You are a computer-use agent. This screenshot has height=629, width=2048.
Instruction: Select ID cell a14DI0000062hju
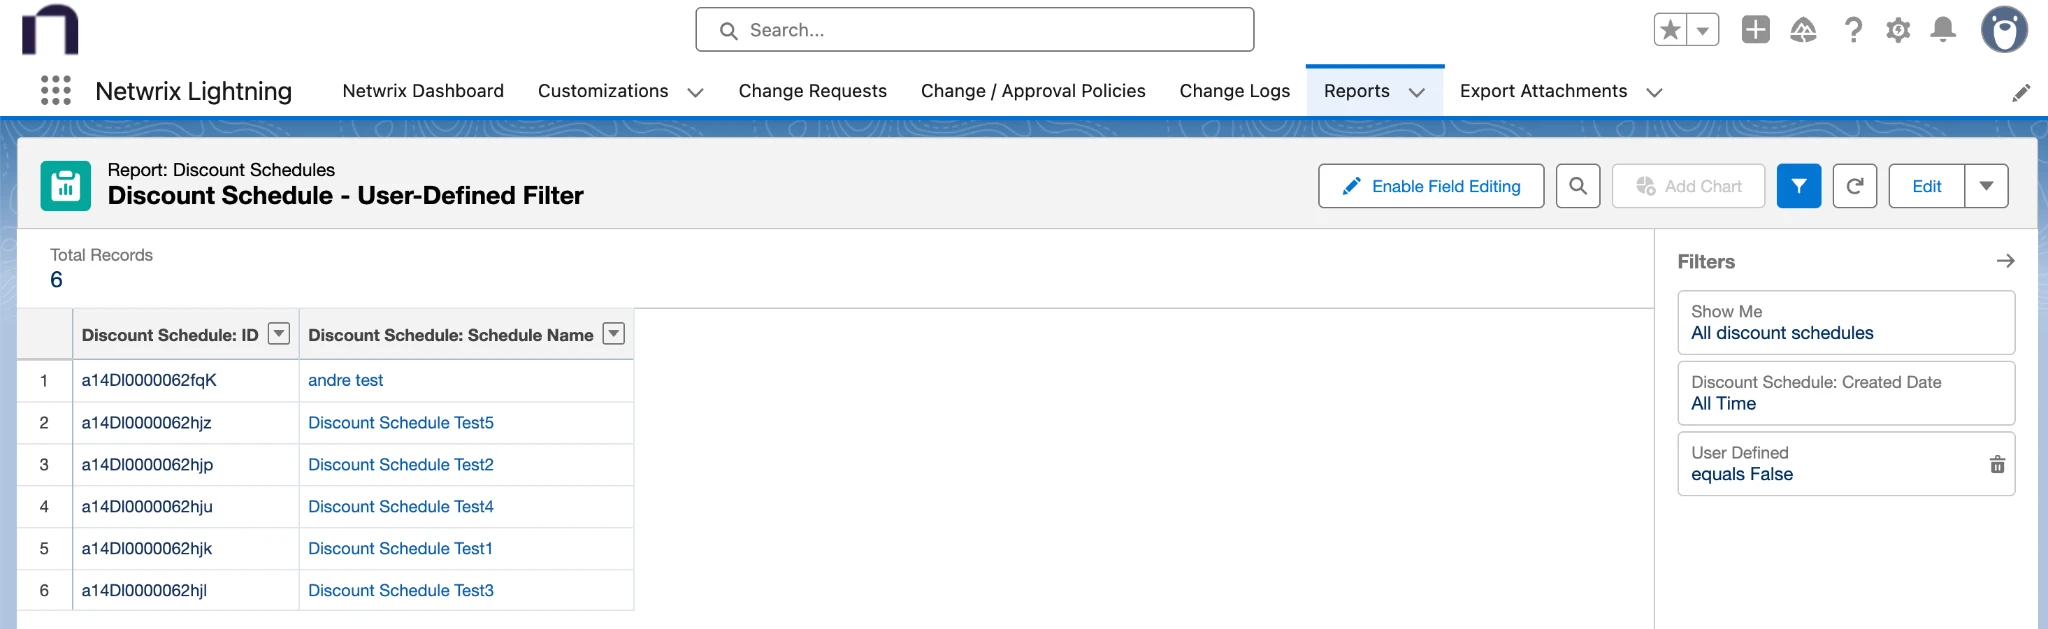click(186, 507)
